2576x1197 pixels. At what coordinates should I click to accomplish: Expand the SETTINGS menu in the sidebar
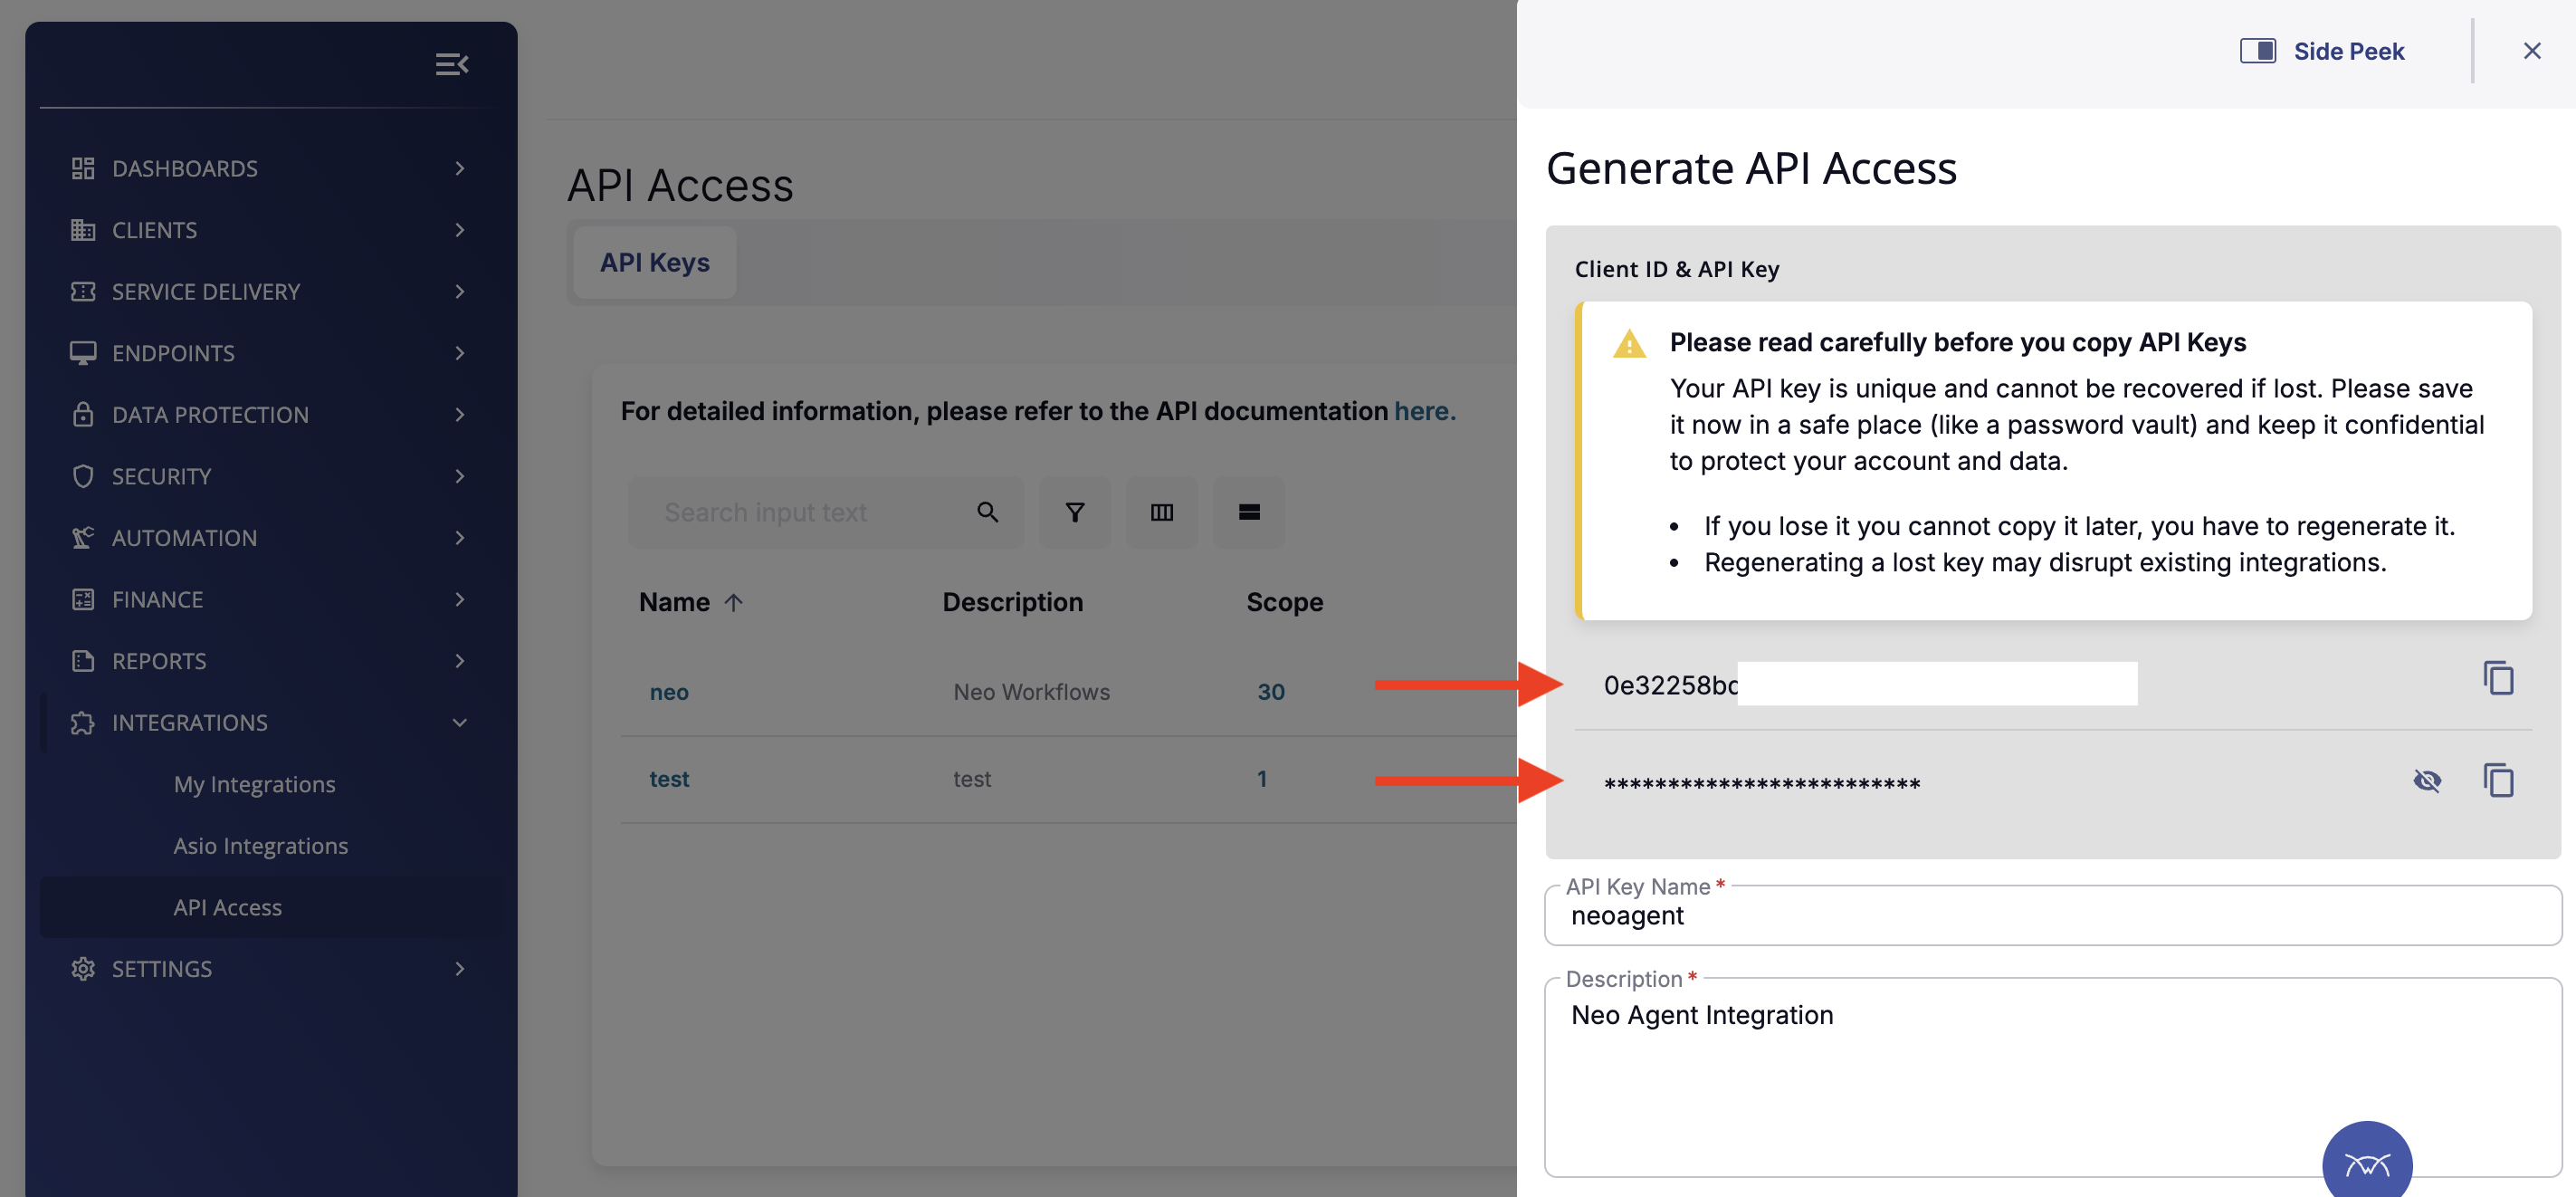[161, 968]
